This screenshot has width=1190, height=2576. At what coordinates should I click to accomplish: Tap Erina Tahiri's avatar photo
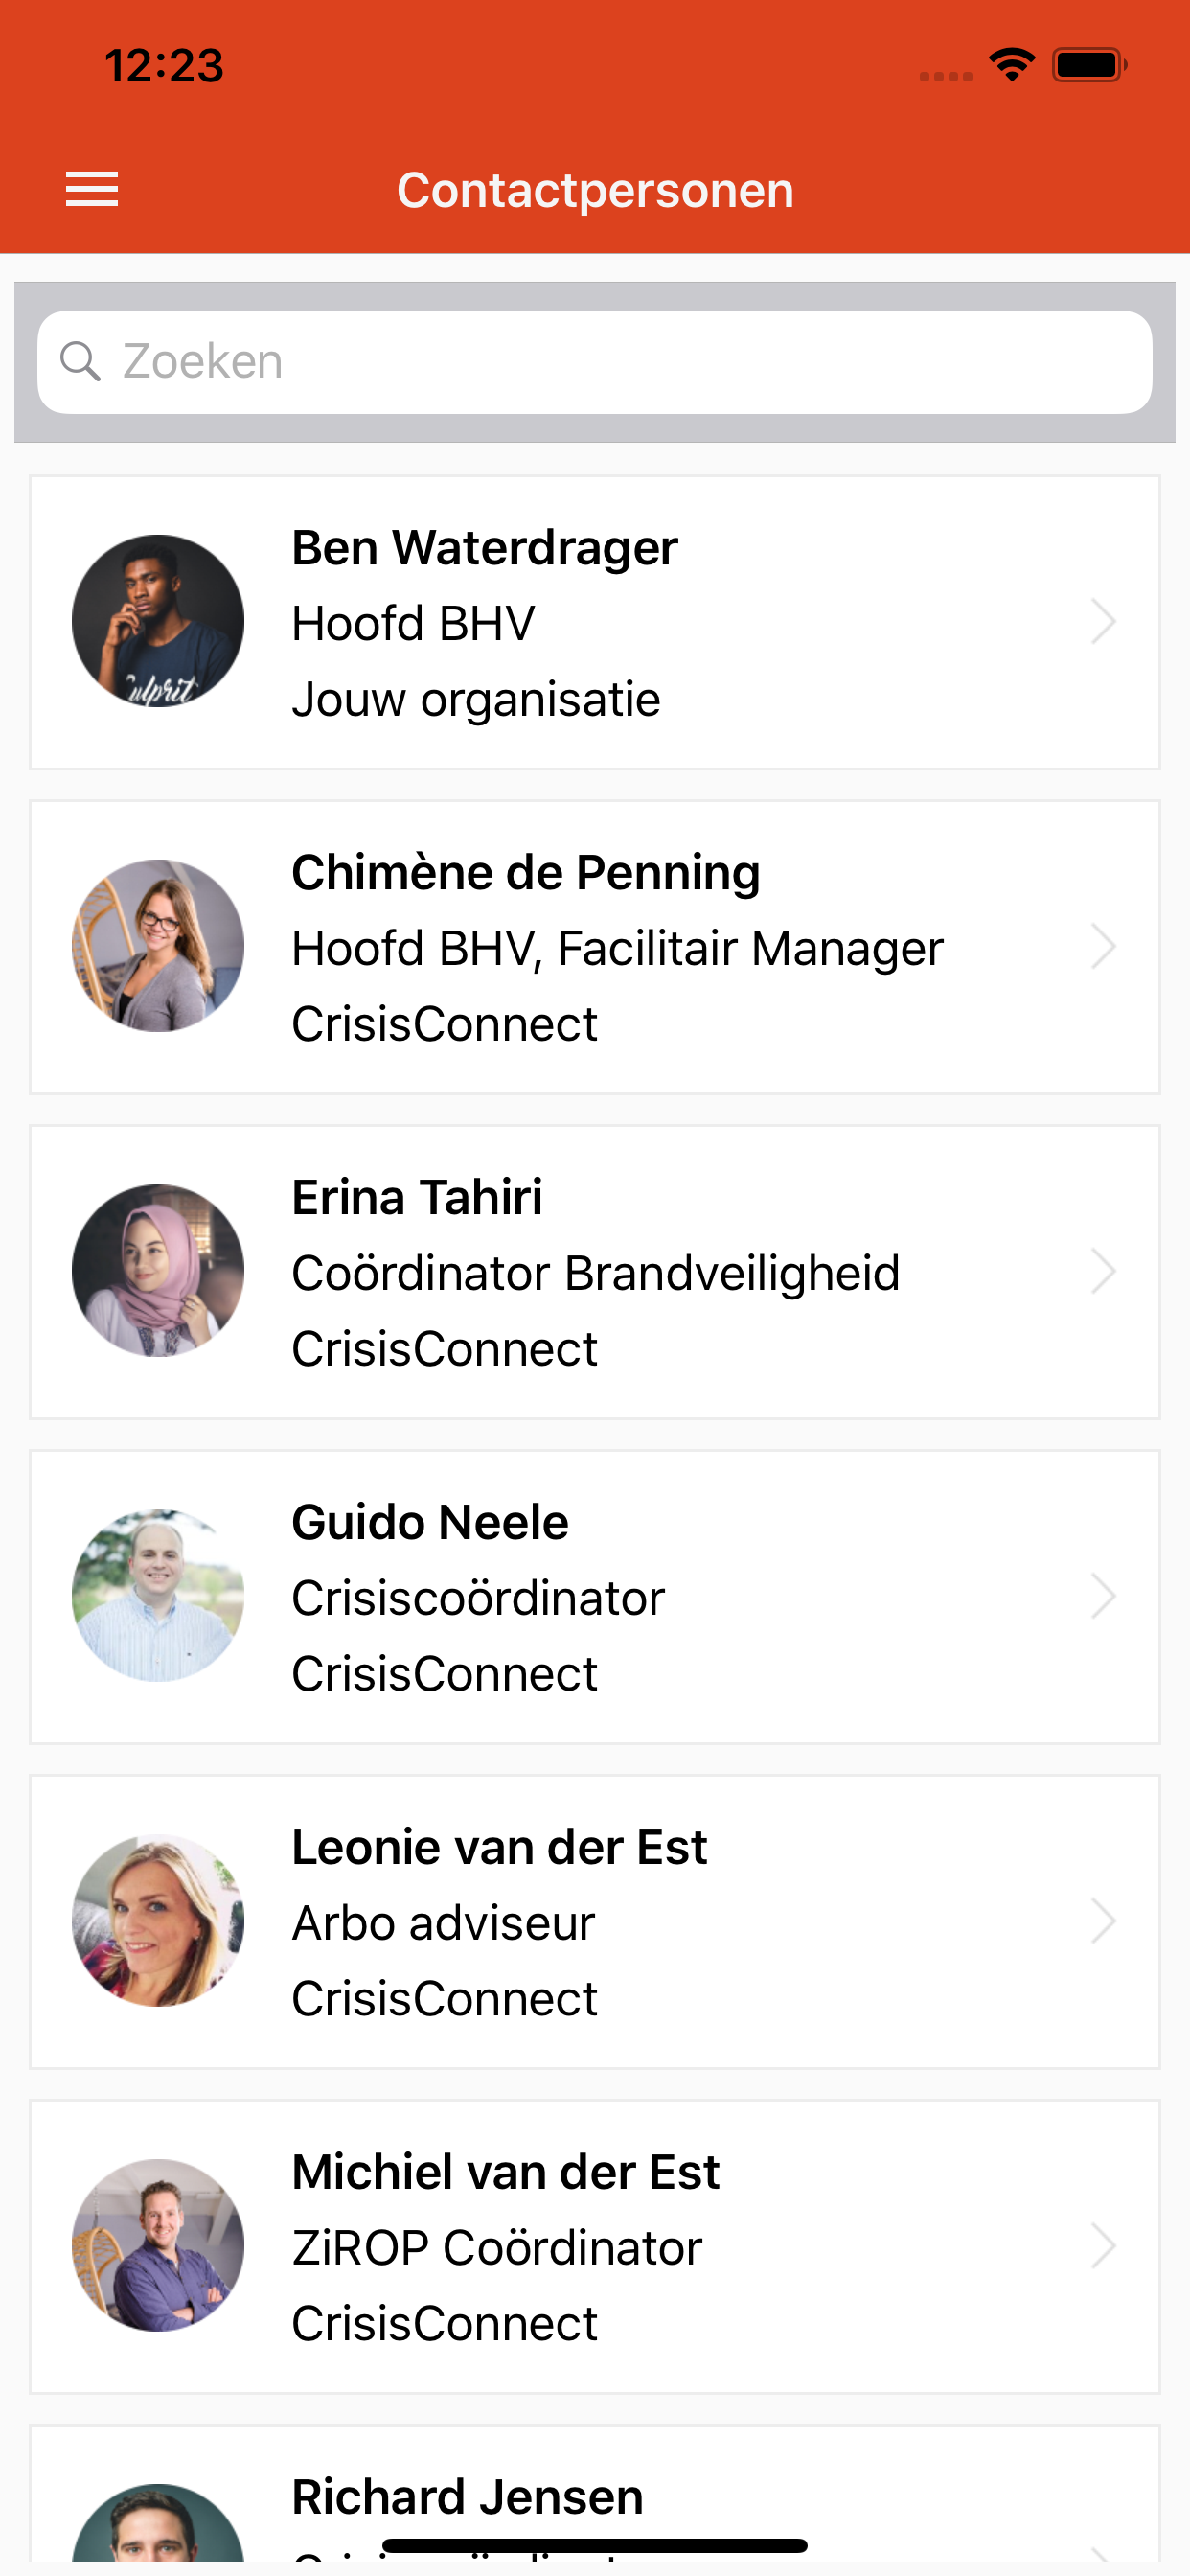[x=158, y=1271]
